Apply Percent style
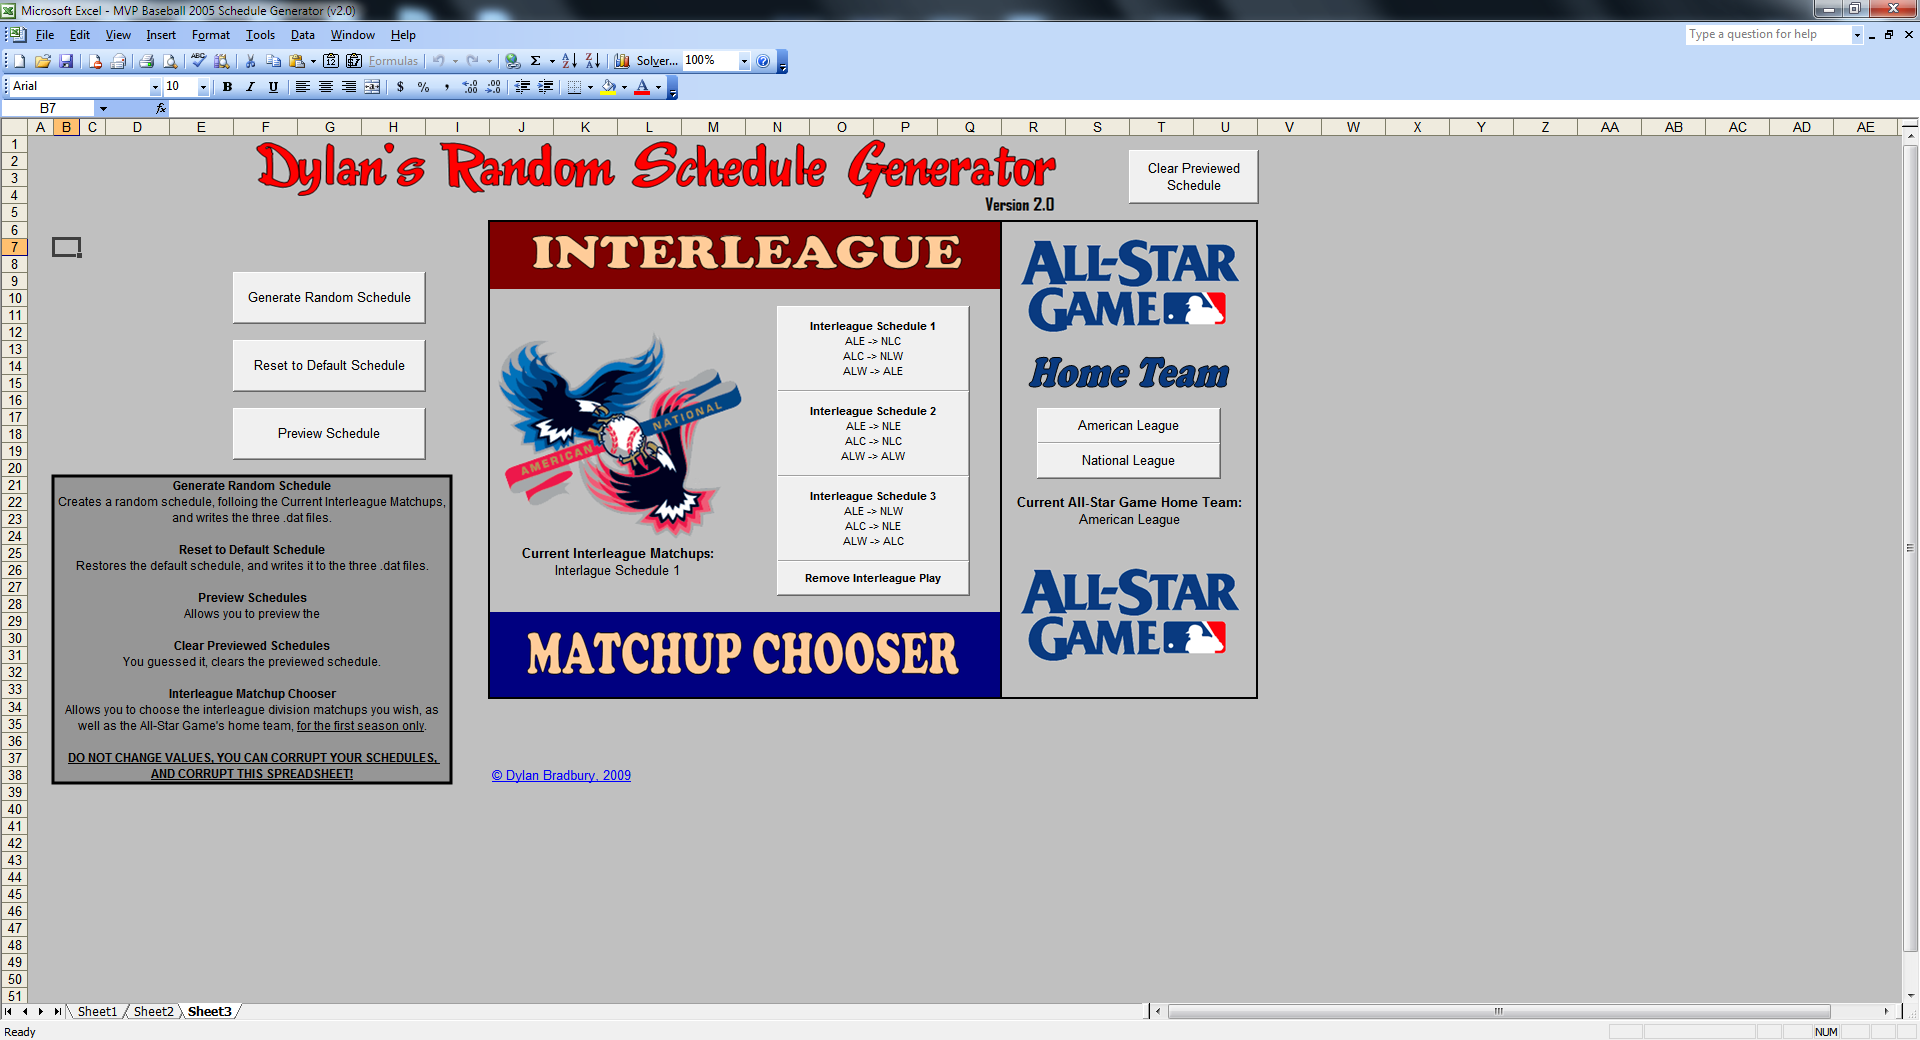Image resolution: width=1920 pixels, height=1040 pixels. point(424,87)
